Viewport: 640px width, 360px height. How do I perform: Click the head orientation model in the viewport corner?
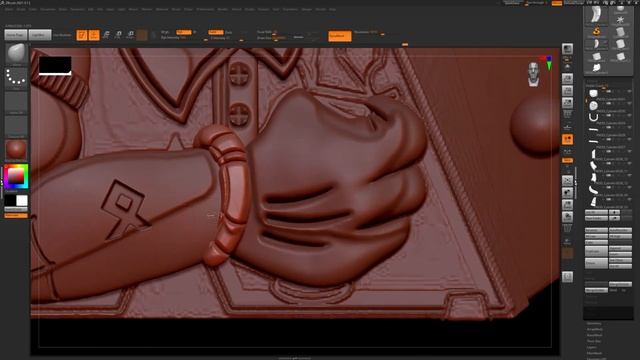pyautogui.click(x=533, y=74)
